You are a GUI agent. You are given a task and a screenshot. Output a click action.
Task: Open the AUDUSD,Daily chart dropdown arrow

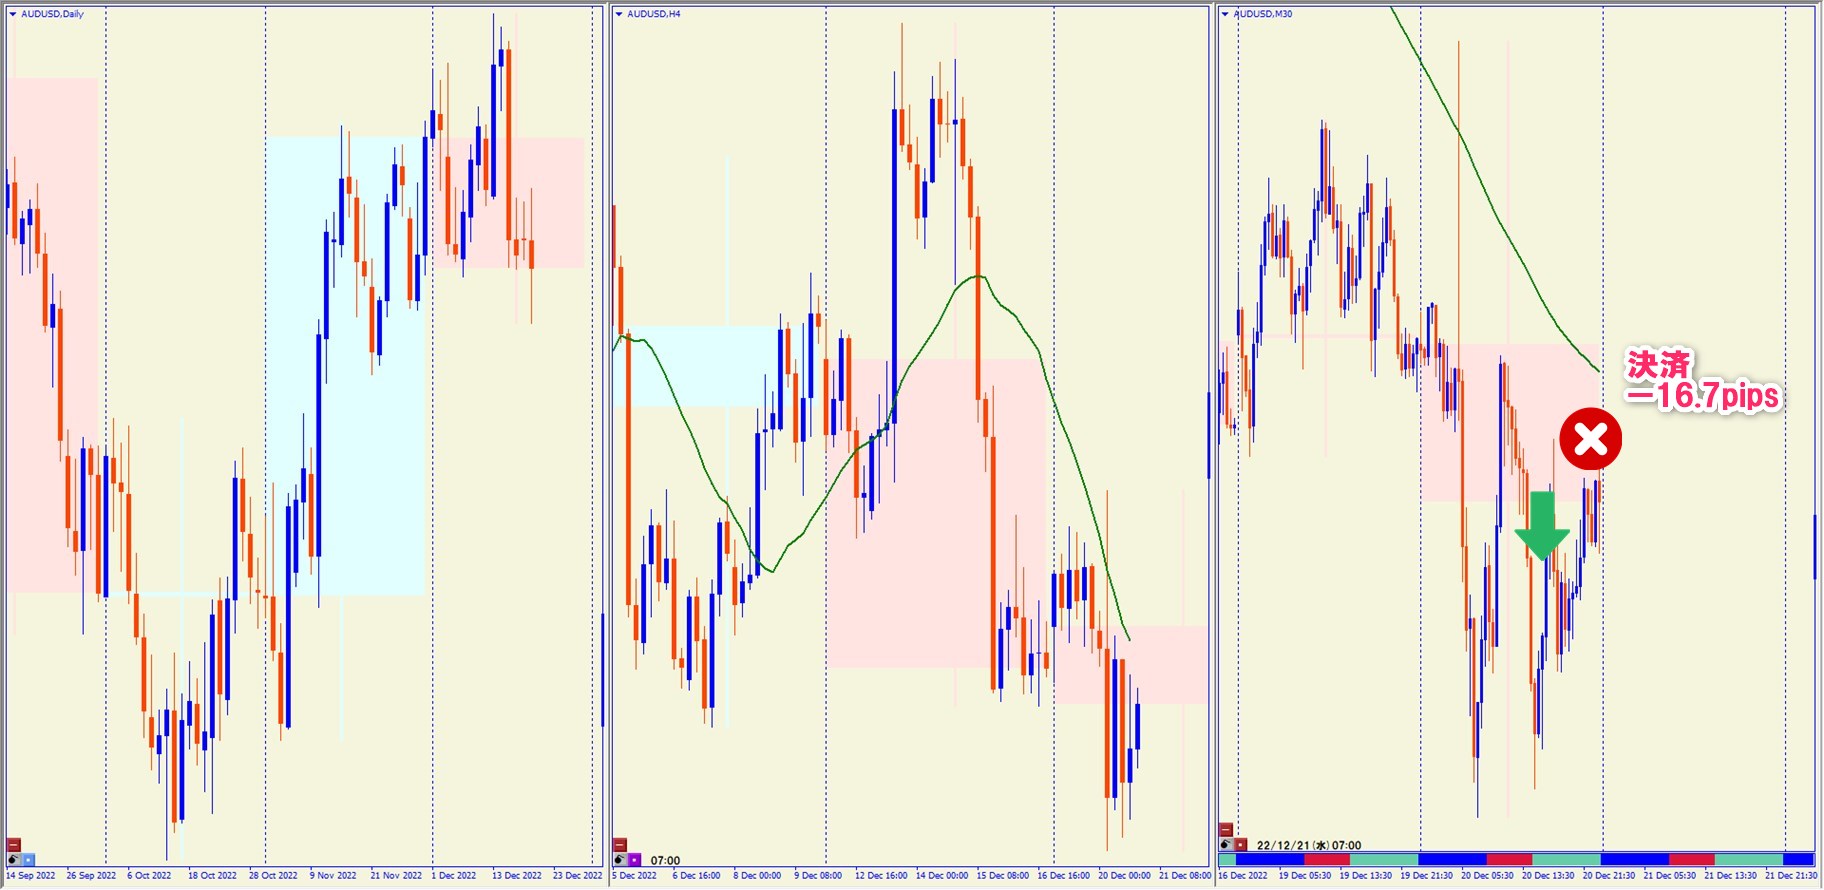(13, 14)
